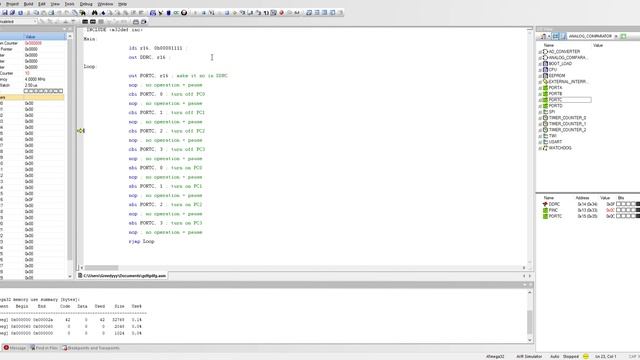Toggle the fourth bit box in the PORTC row
640x360 pixels.
point(633,216)
